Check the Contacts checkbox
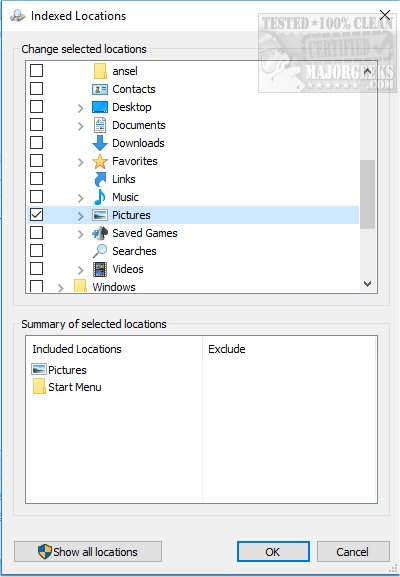 click(36, 89)
